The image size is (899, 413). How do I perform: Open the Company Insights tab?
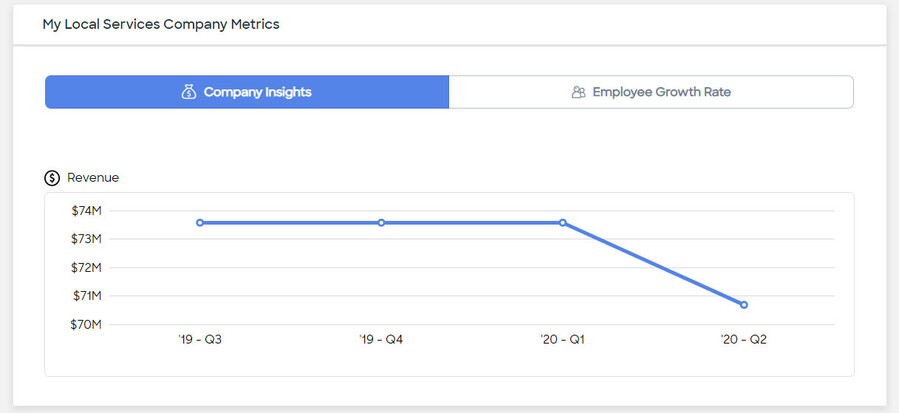tap(247, 92)
